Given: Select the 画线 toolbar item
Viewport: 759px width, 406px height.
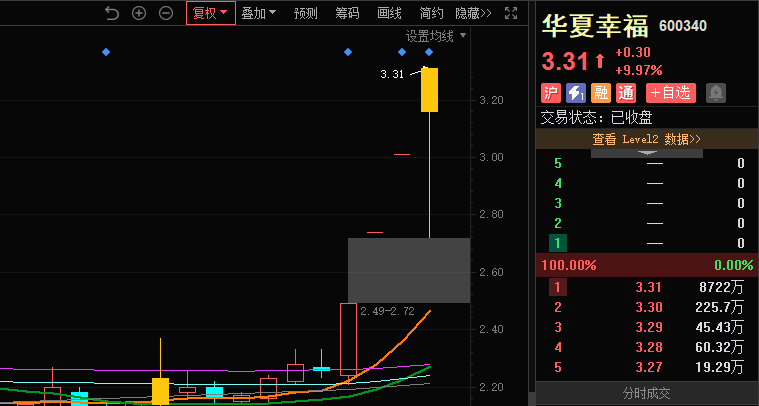Looking at the screenshot, I should (x=389, y=13).
